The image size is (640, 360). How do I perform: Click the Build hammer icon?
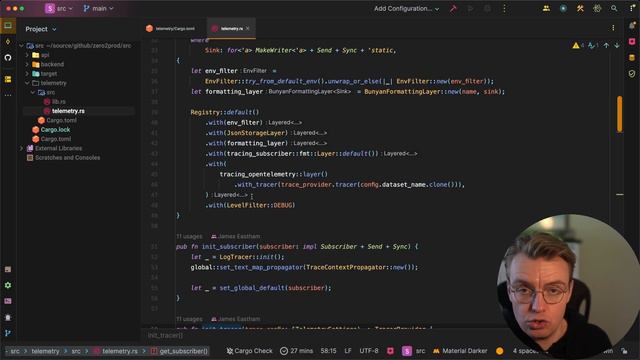click(453, 8)
